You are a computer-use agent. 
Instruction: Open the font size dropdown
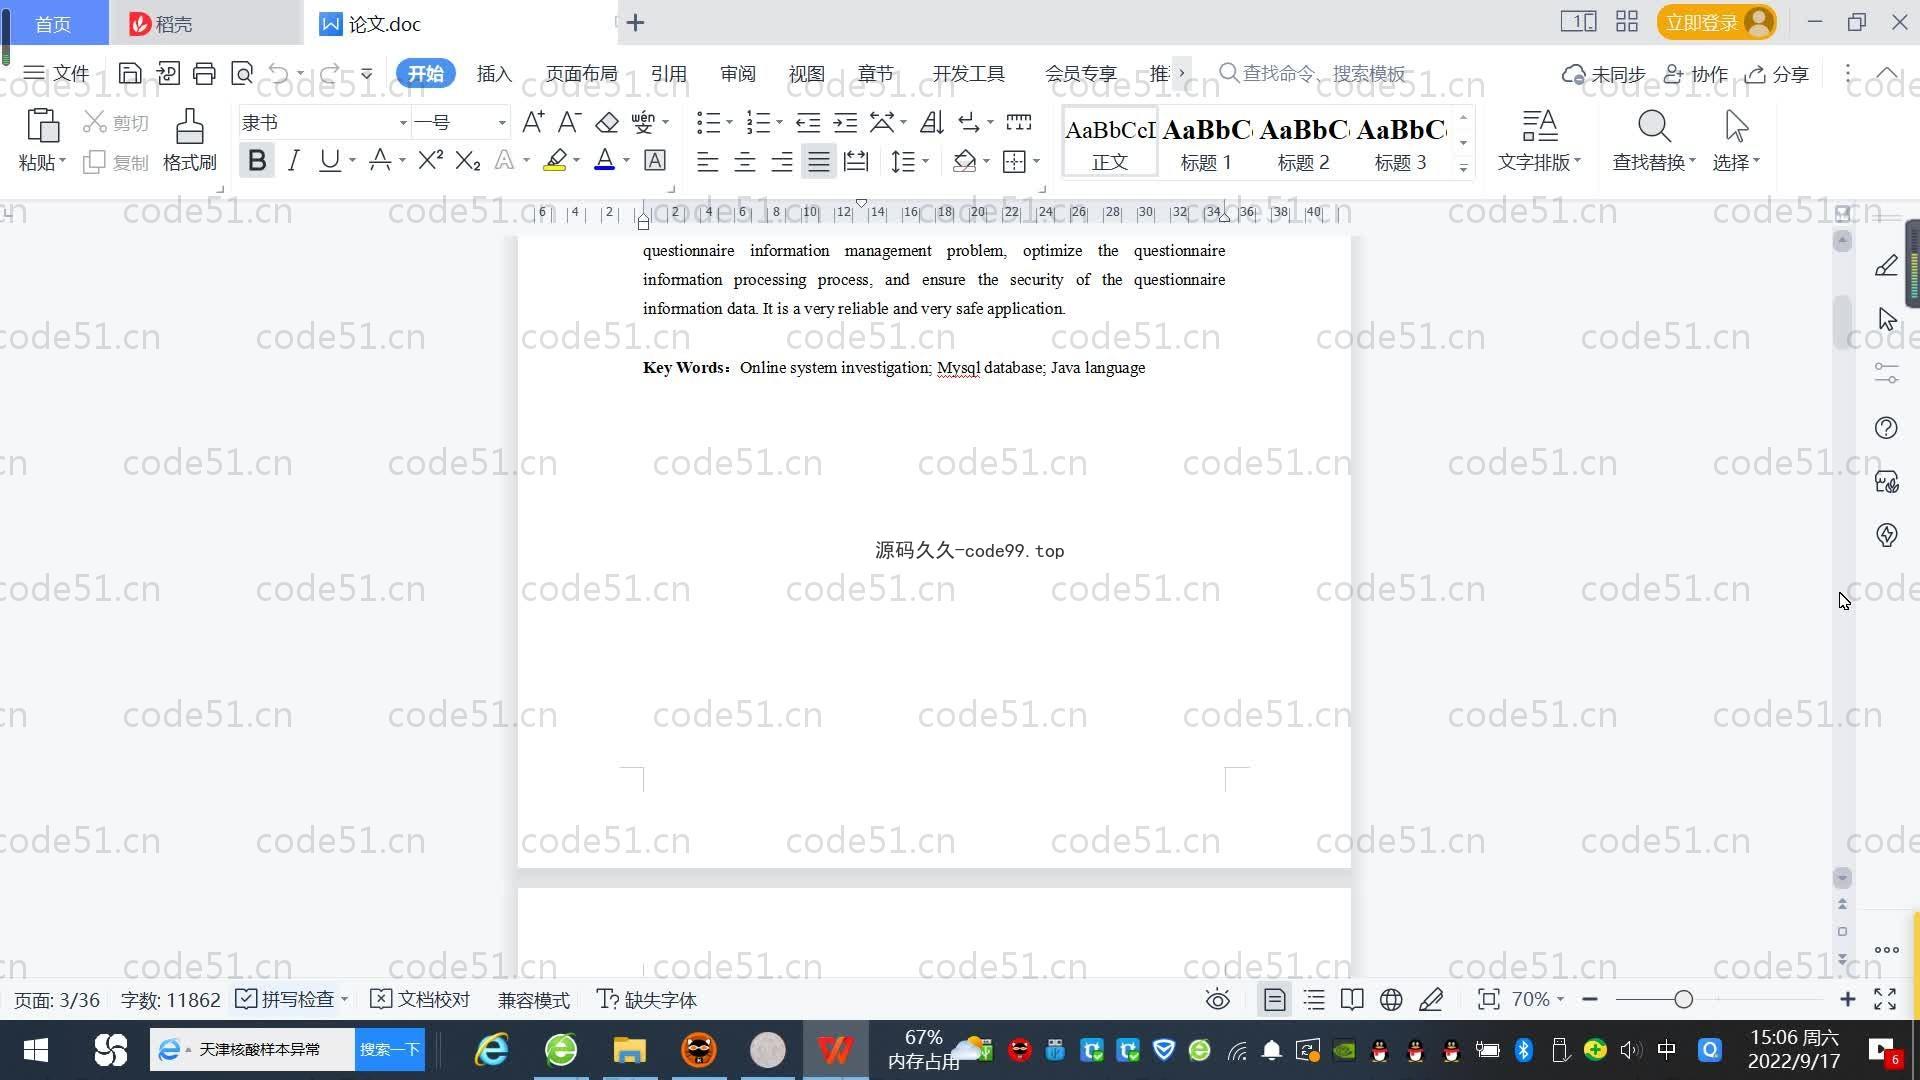(x=501, y=123)
